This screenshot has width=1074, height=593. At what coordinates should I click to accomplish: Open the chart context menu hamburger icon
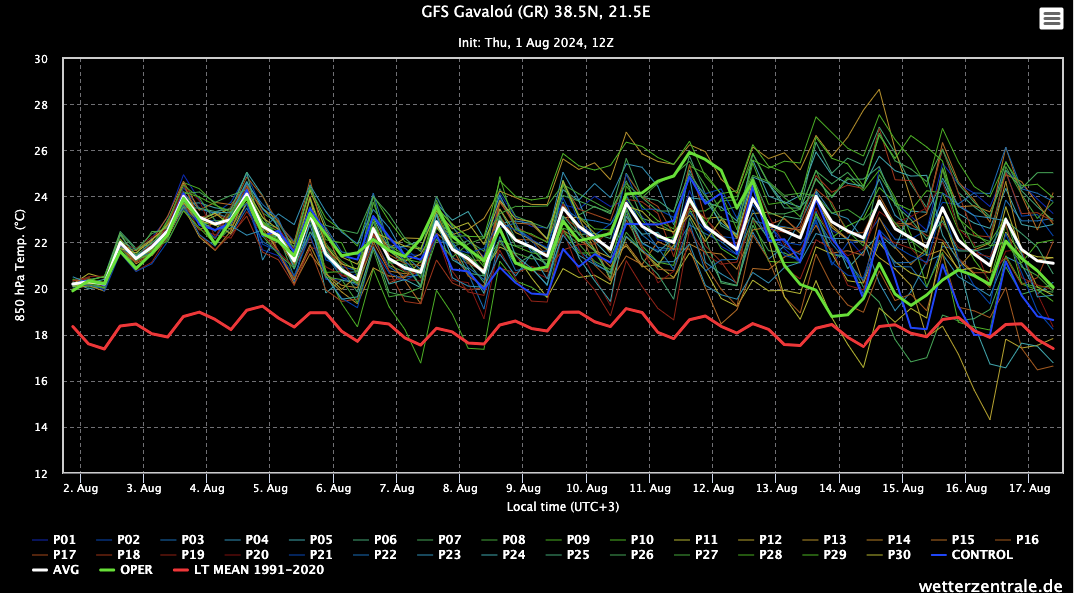[x=1051, y=18]
